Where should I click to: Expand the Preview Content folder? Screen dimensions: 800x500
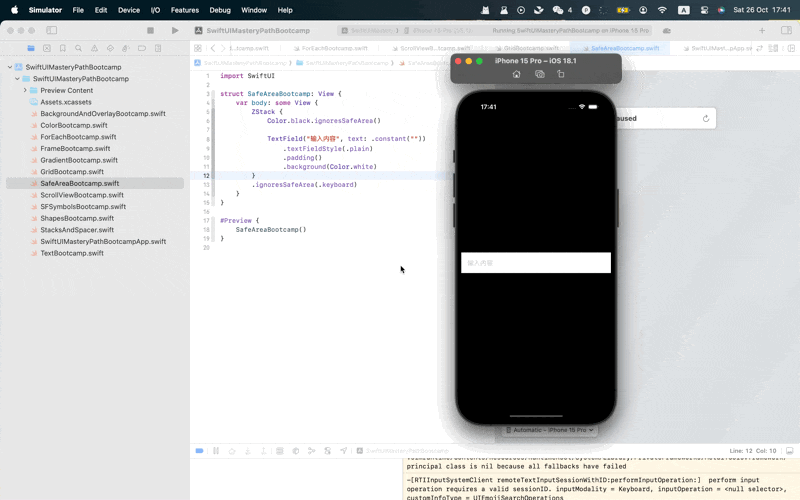pyautogui.click(x=25, y=90)
